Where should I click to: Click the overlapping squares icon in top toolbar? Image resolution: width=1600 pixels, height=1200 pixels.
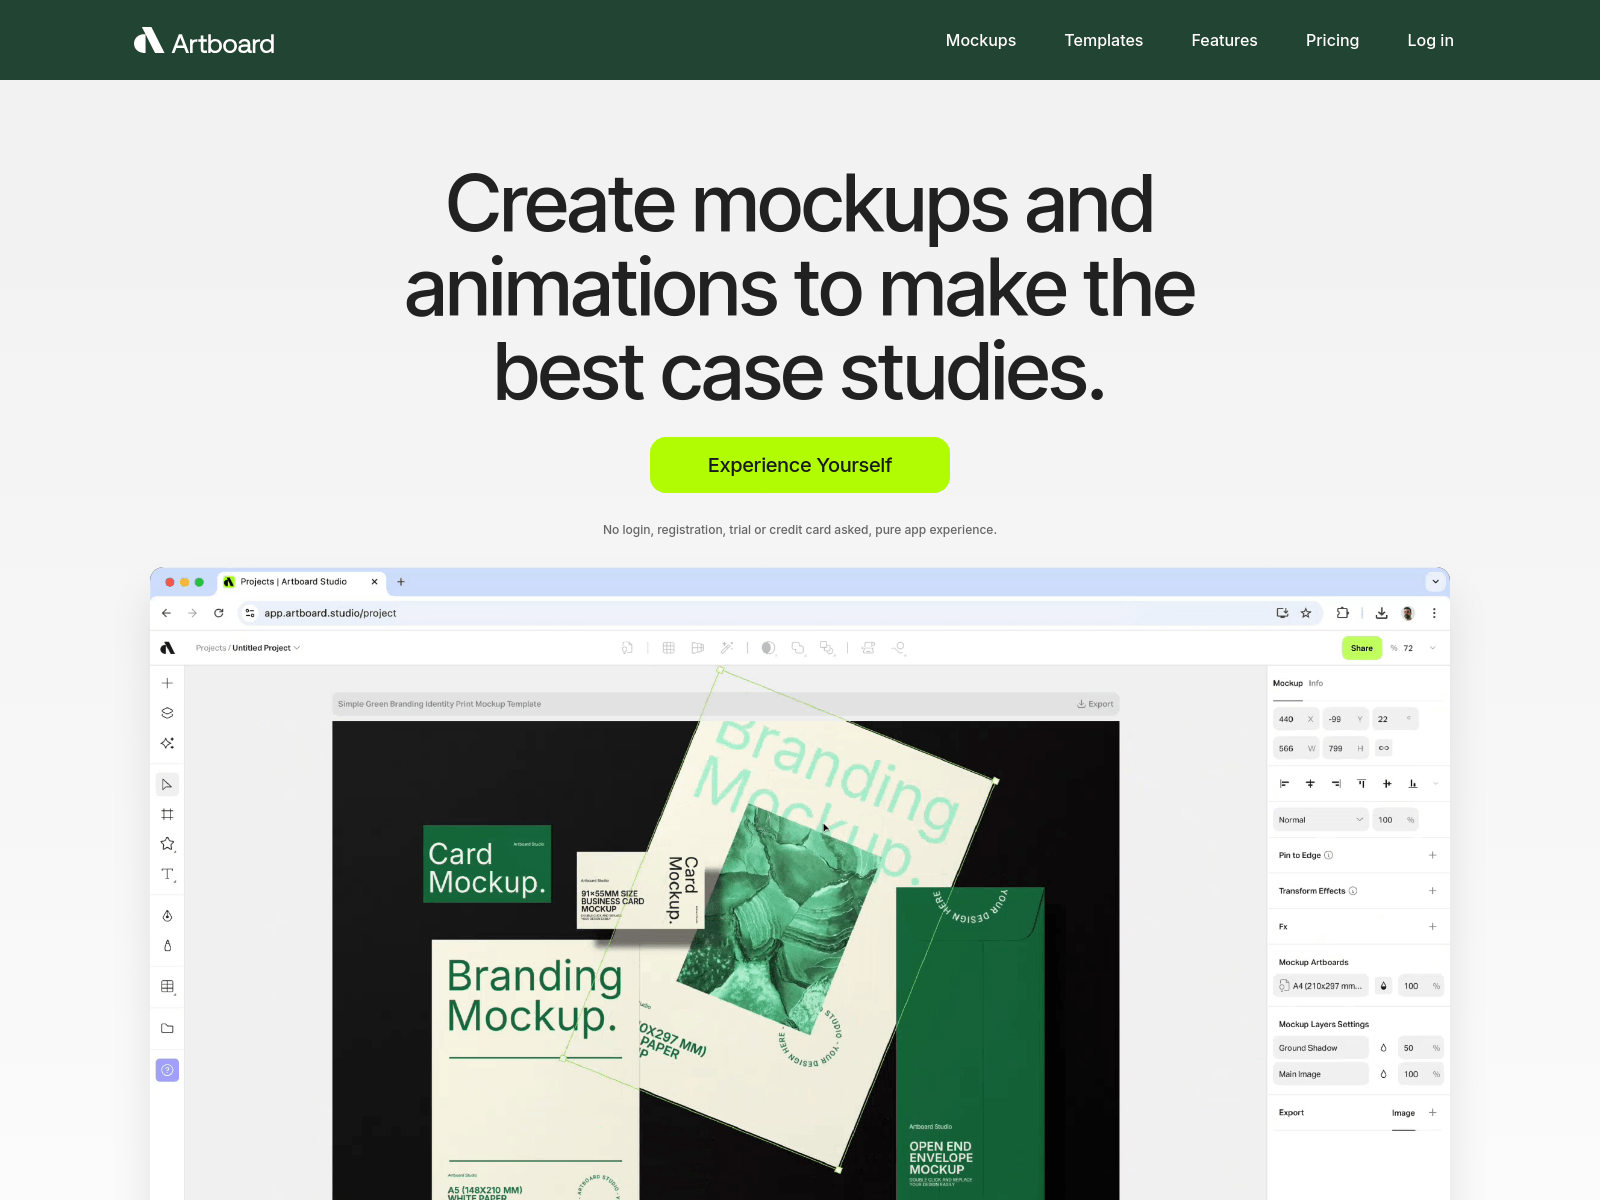point(827,648)
